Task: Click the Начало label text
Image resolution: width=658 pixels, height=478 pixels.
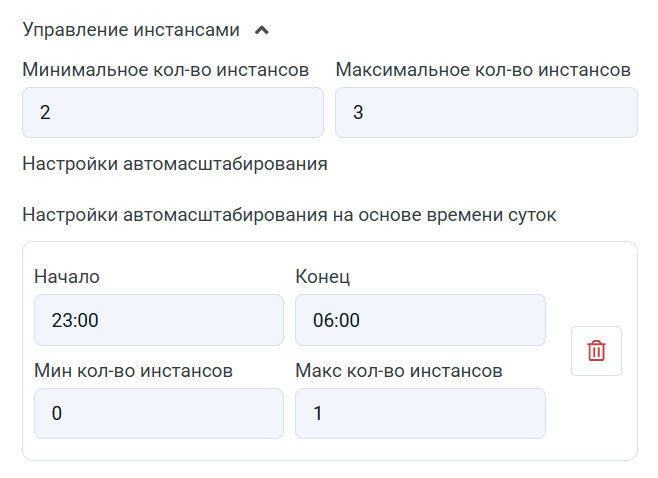Action: 67,276
